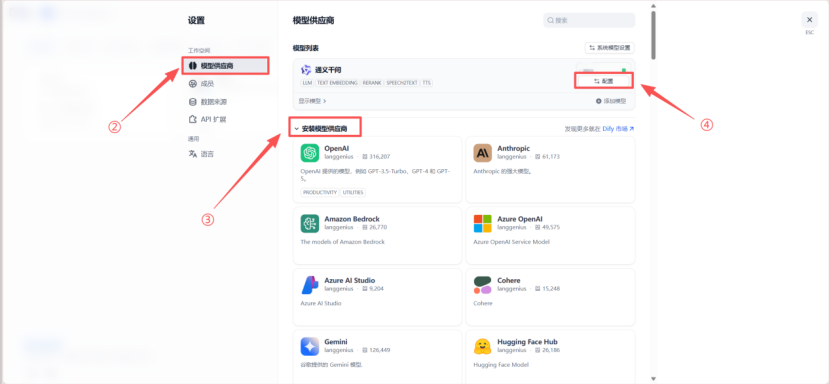Viewport: 829px width, 384px height.
Task: Click the scrollbar up arrow
Action: pyautogui.click(x=653, y=6)
